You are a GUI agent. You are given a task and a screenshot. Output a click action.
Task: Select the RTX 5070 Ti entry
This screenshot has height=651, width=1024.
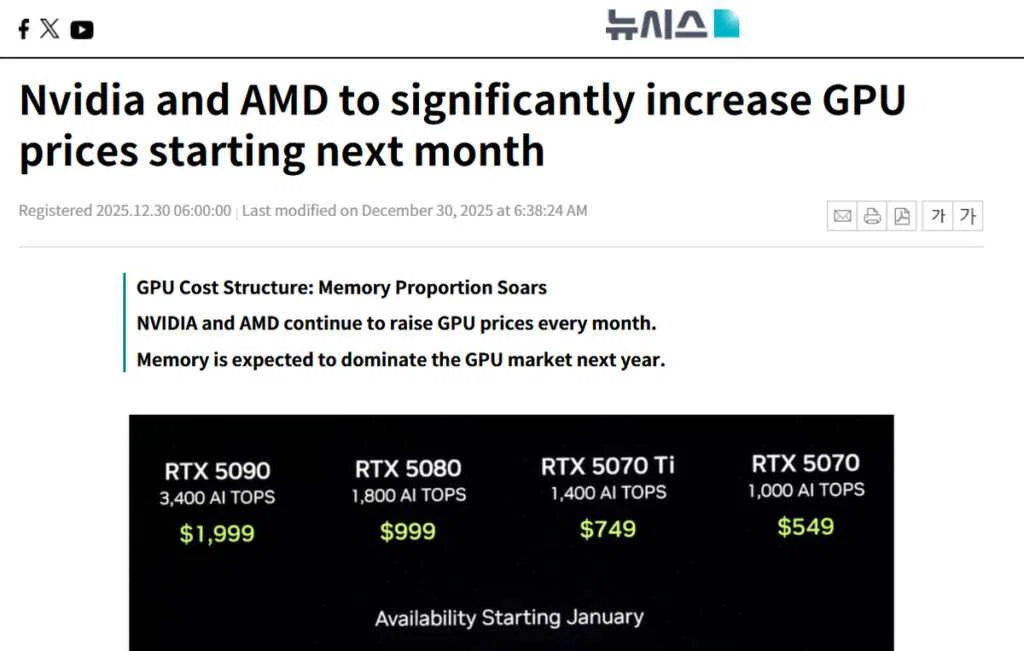tap(610, 497)
